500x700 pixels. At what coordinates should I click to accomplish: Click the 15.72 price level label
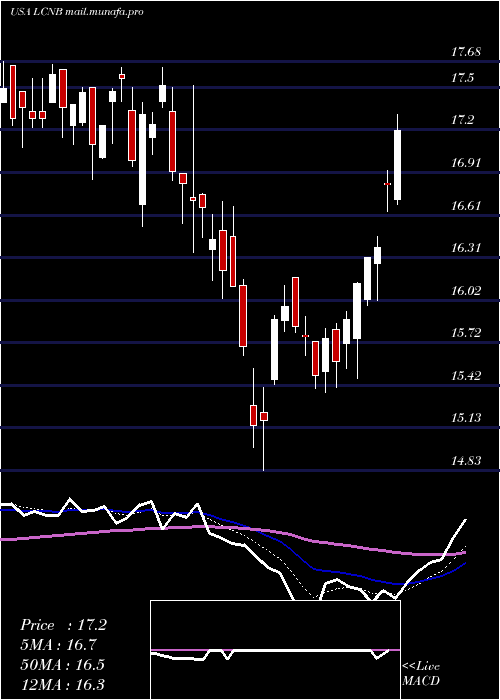click(x=466, y=333)
